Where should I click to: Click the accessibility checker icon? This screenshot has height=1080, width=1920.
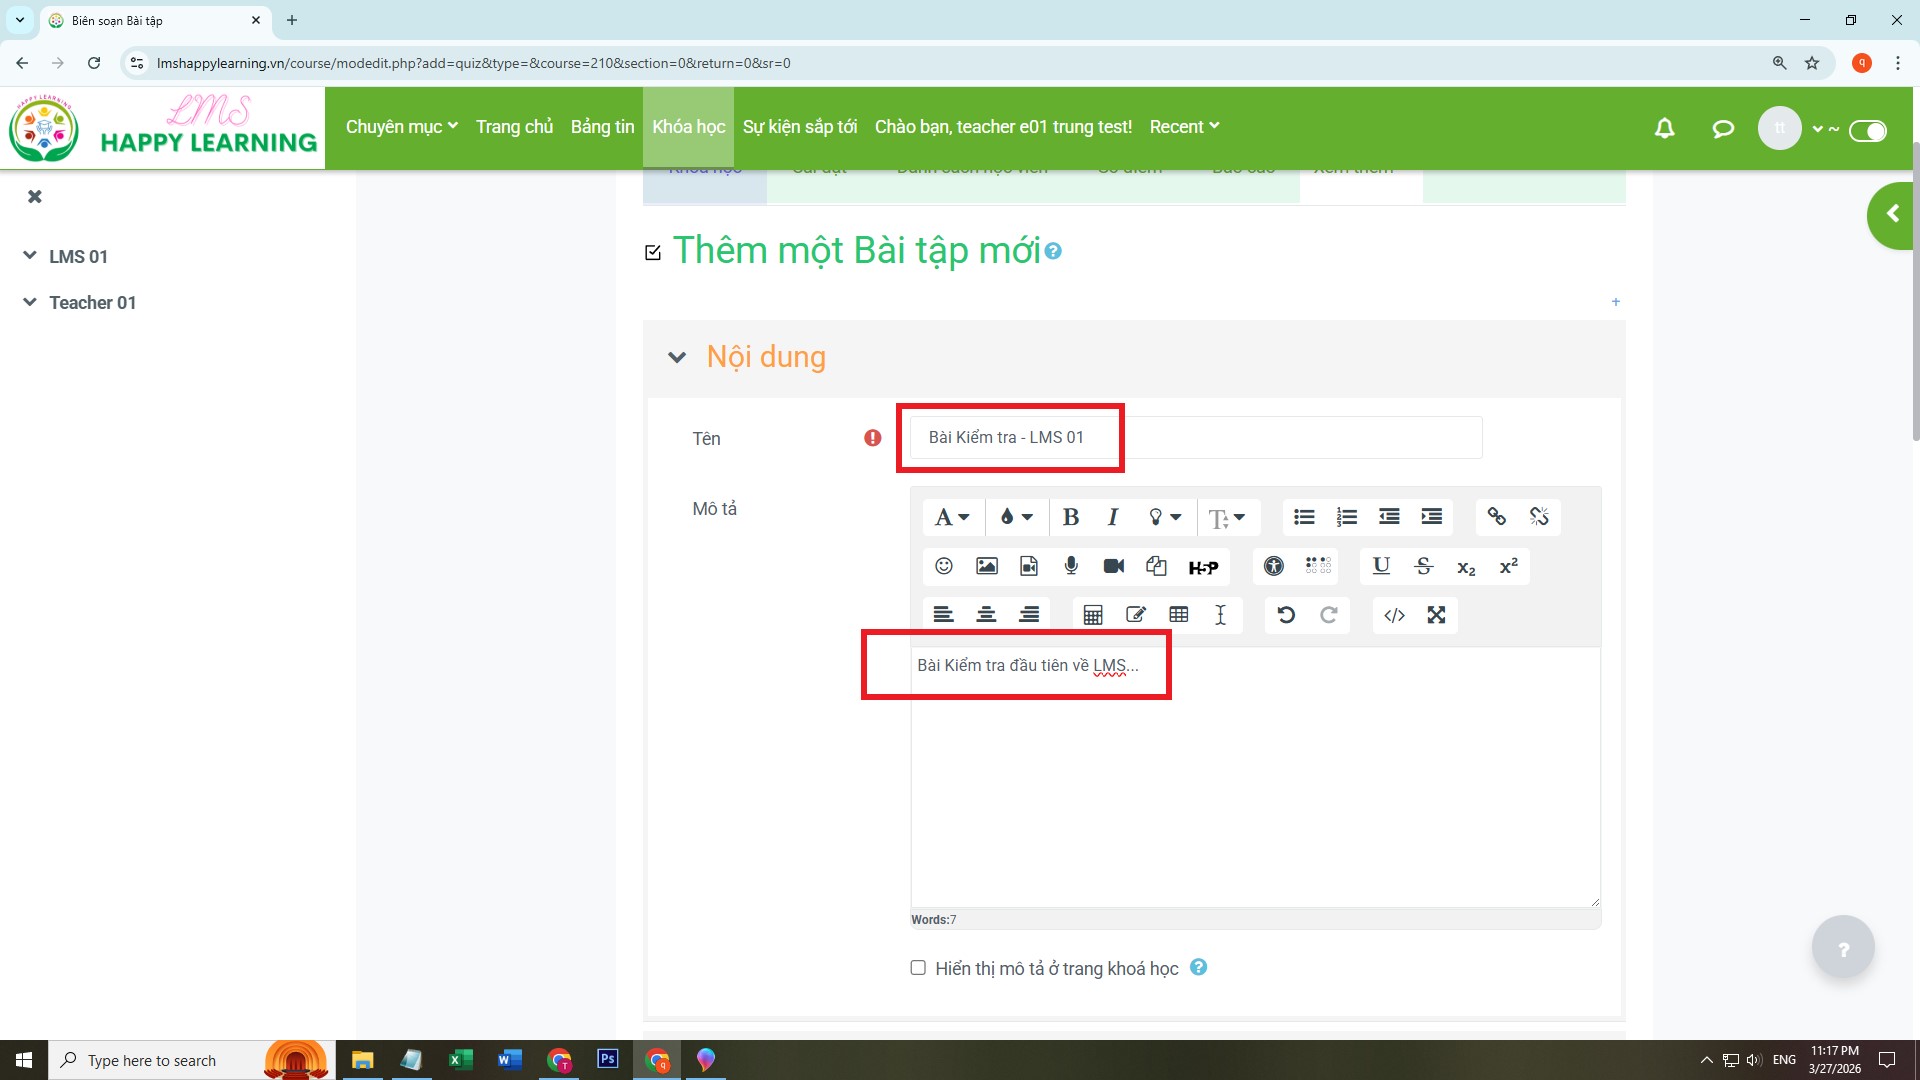click(1273, 566)
